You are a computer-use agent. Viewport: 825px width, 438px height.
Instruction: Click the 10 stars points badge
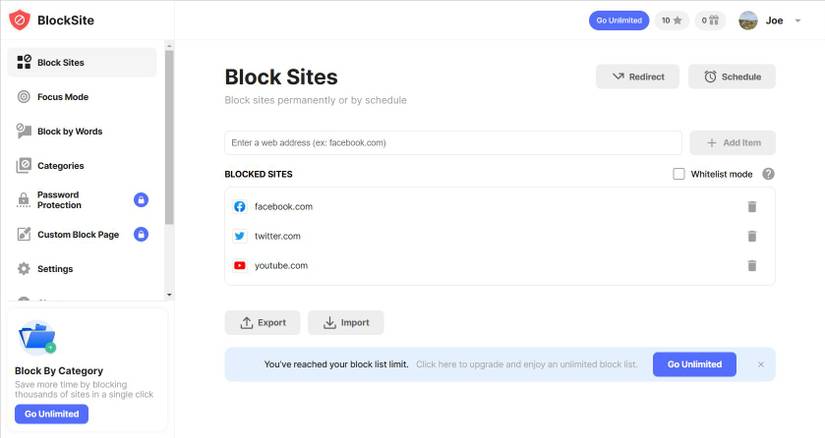coord(672,21)
